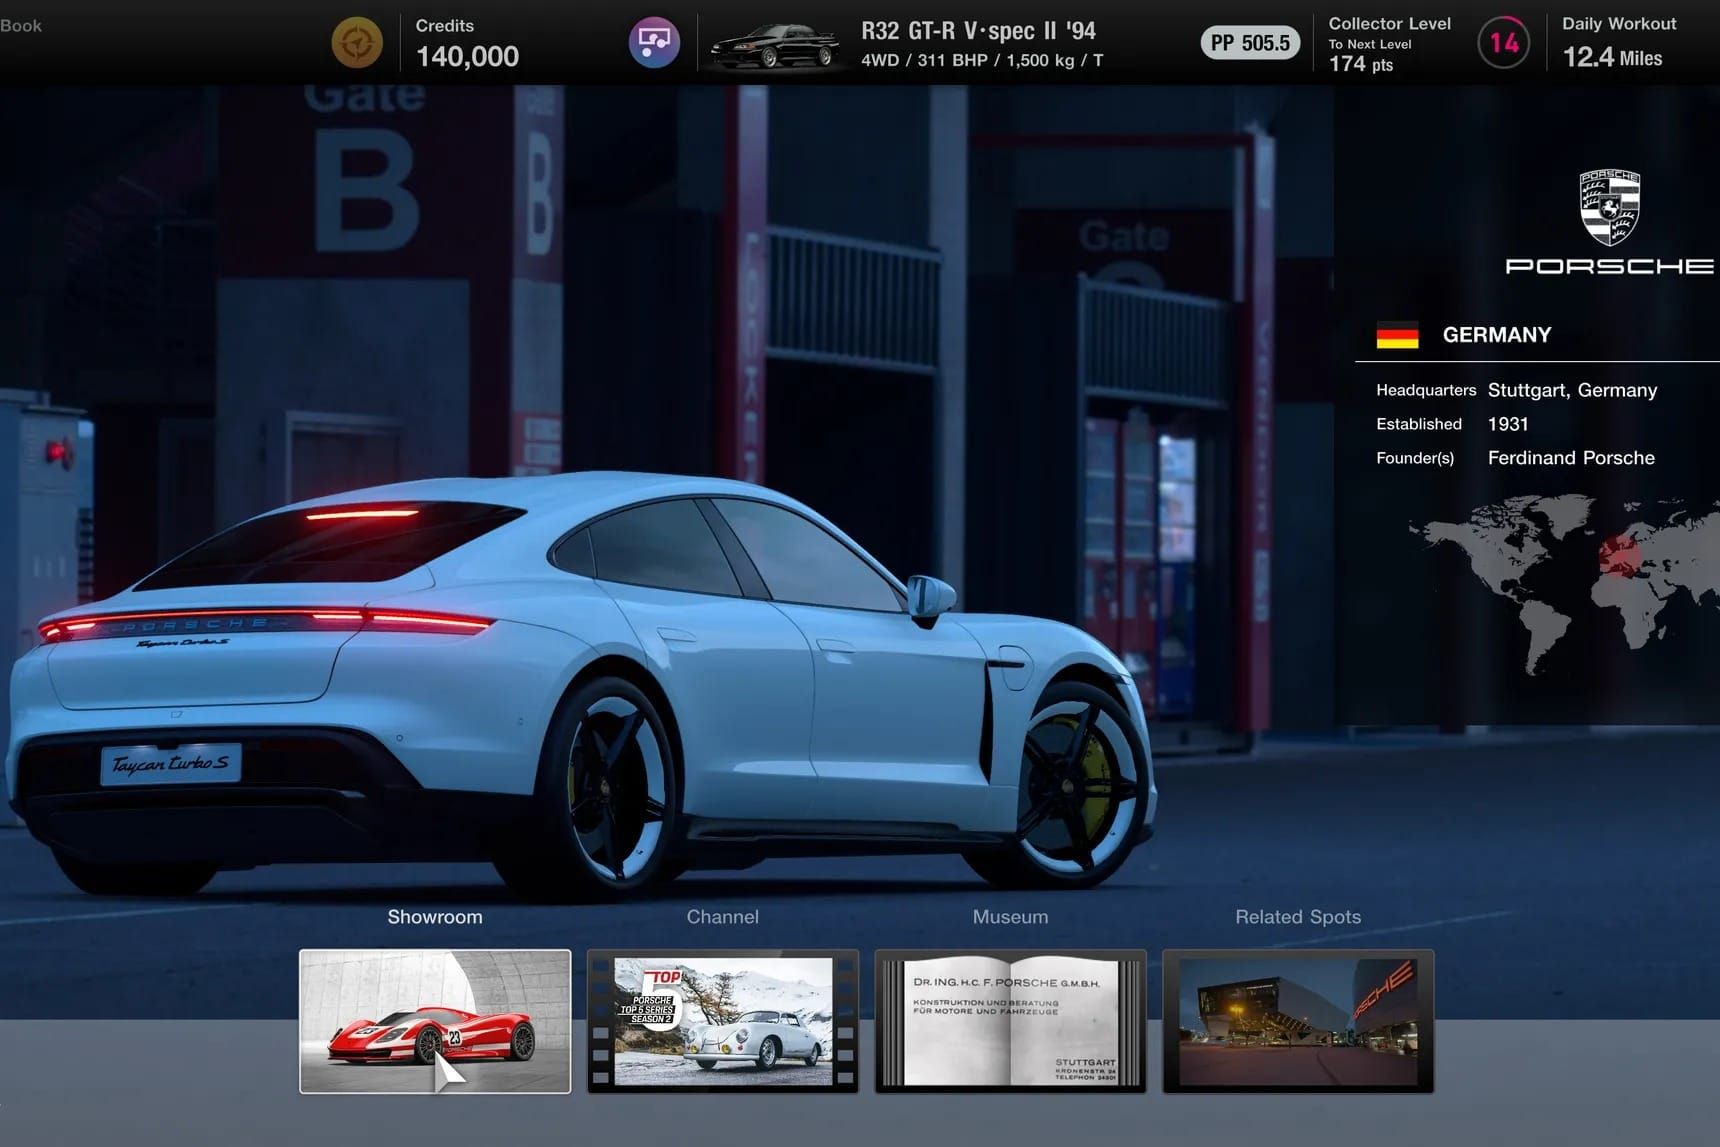Select the Related Spots section label
The width and height of the screenshot is (1720, 1147).
click(x=1297, y=916)
